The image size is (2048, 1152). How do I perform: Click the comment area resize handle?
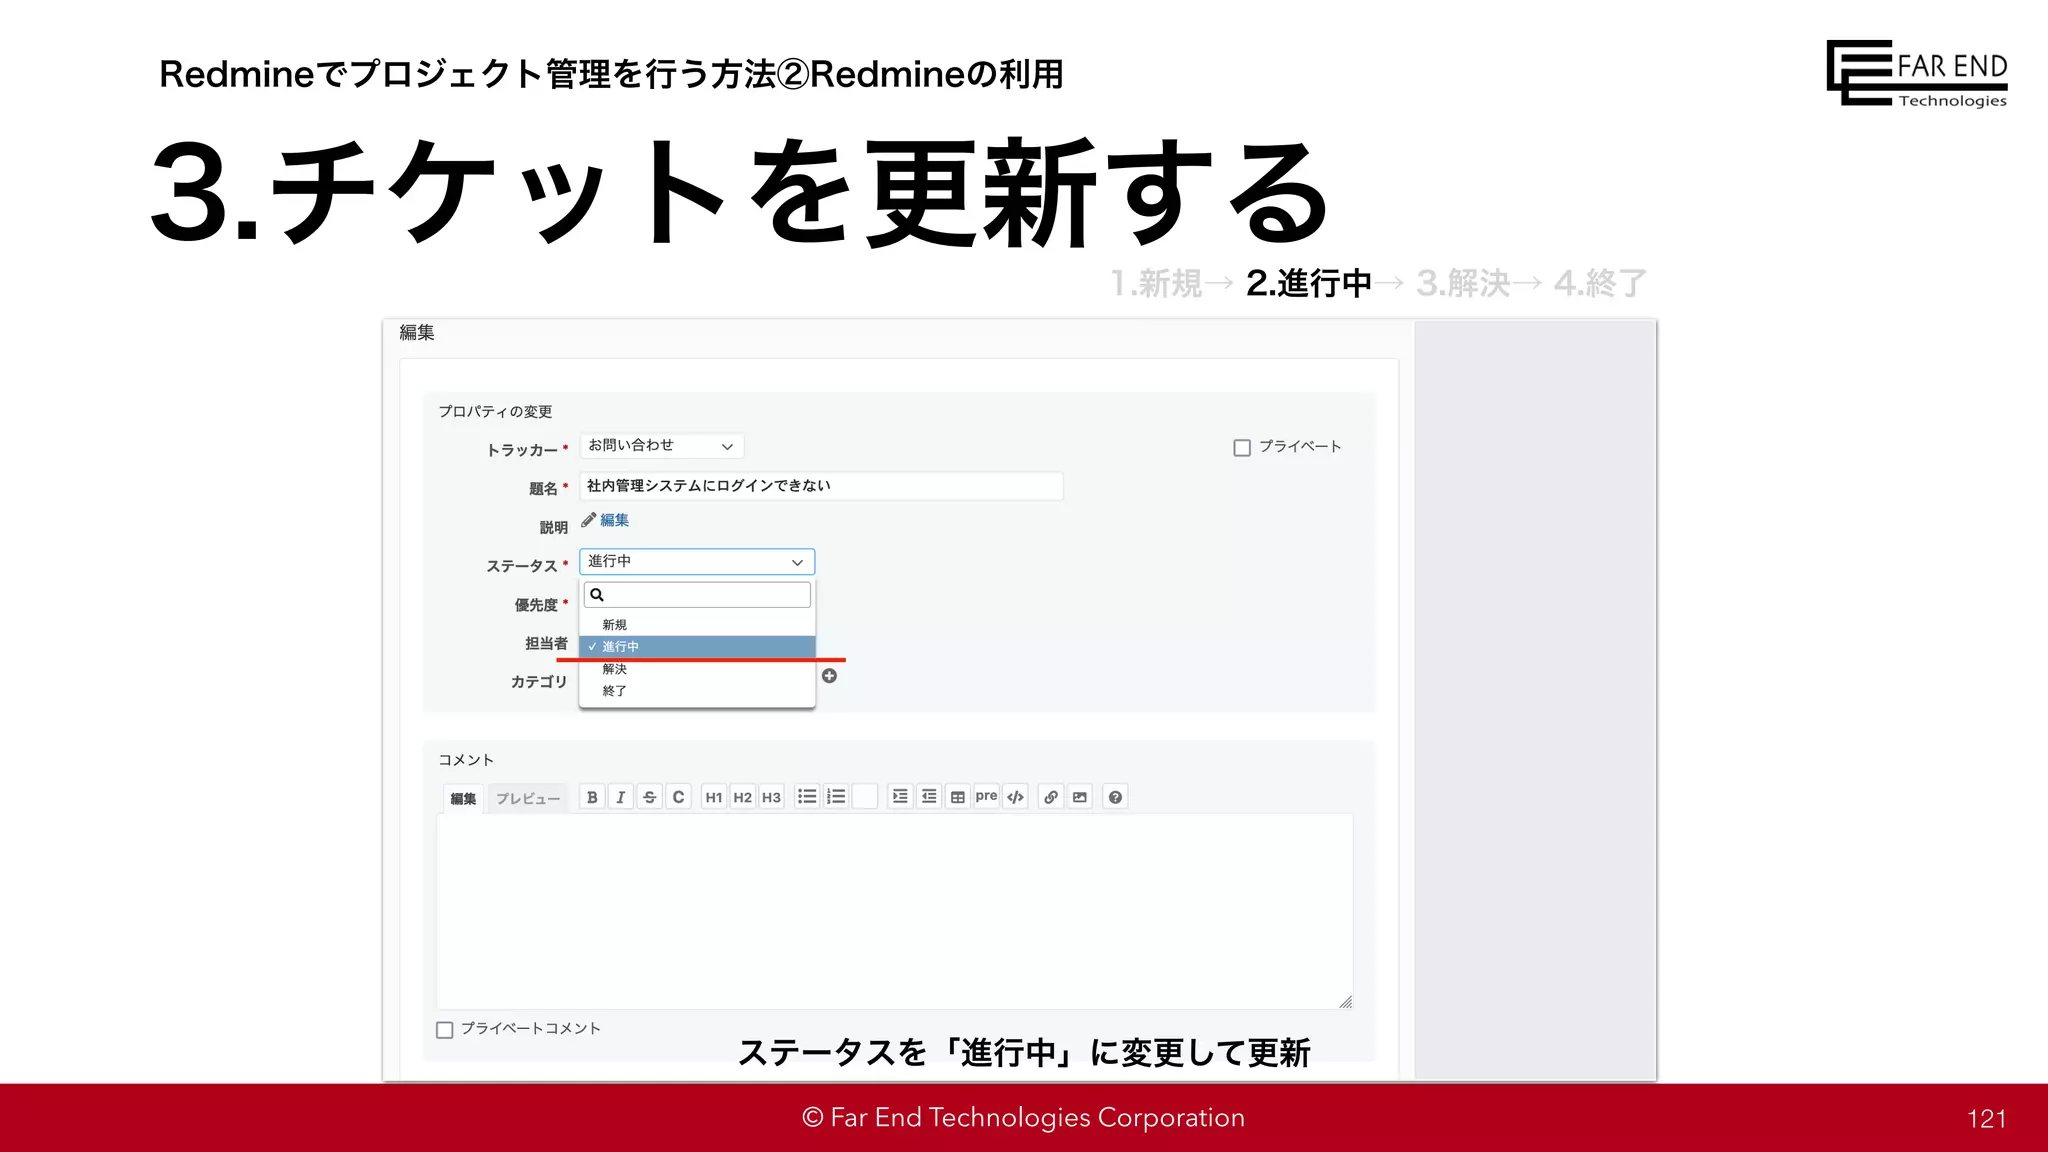(1346, 1002)
